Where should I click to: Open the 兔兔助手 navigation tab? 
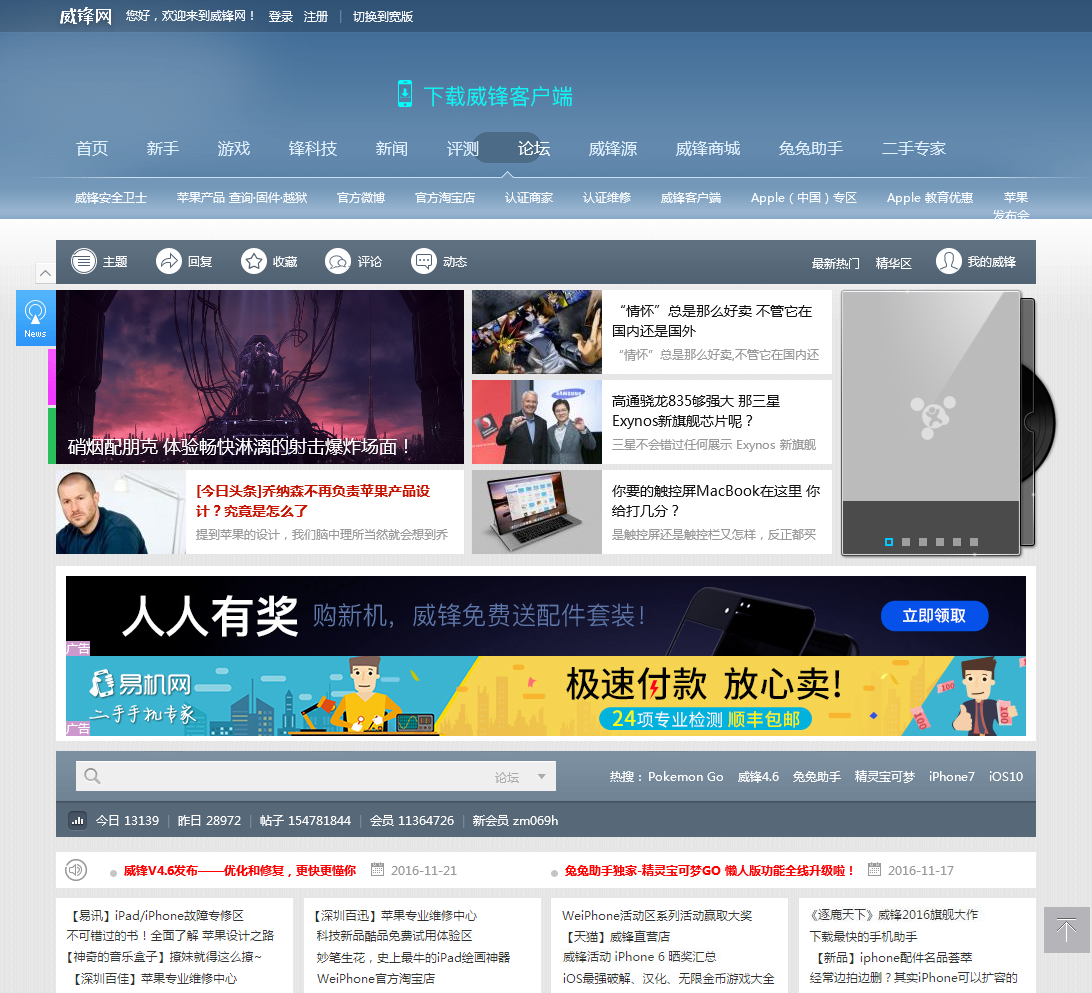[x=811, y=148]
